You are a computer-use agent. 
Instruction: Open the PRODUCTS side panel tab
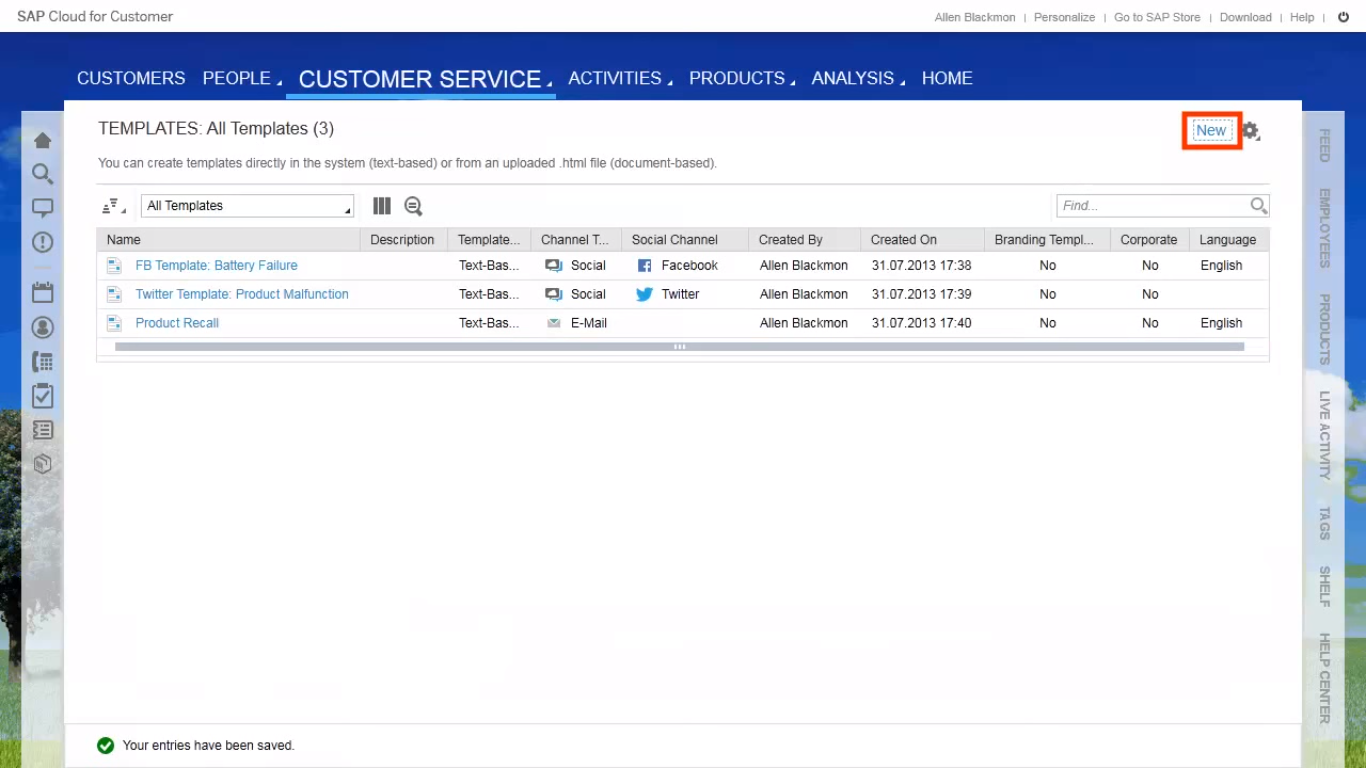[1325, 329]
